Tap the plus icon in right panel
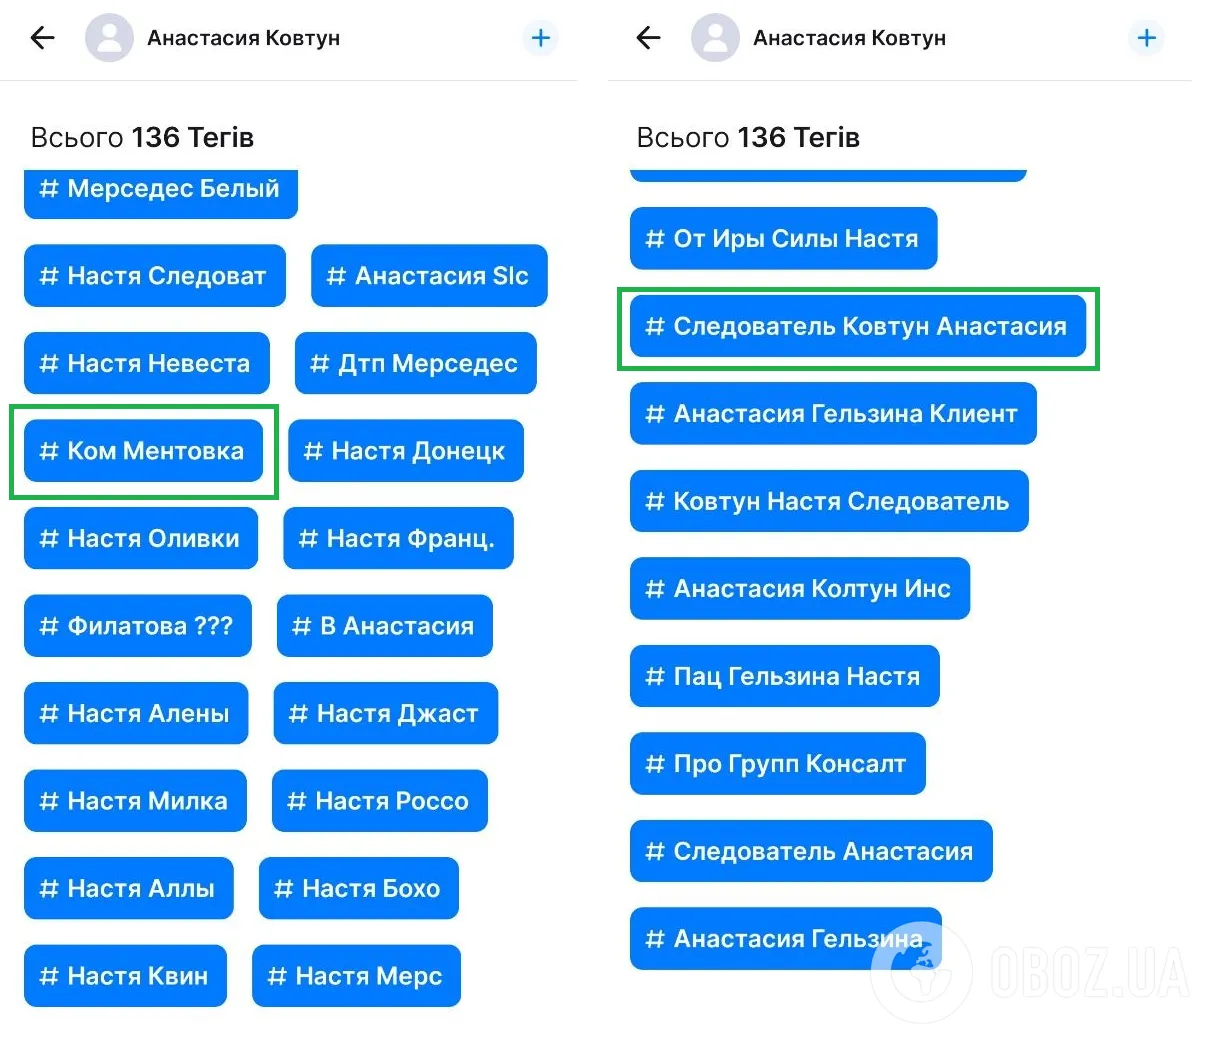Screen dimensions: 1209x1040 pyautogui.click(x=1147, y=38)
